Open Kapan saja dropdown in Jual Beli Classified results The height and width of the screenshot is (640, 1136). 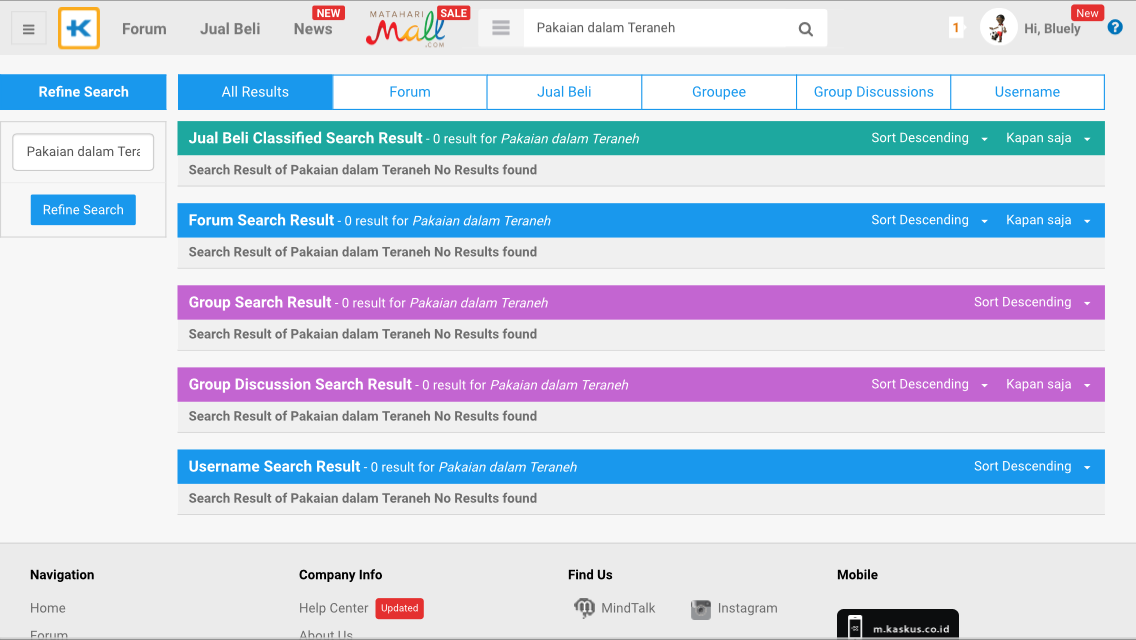tap(1048, 138)
